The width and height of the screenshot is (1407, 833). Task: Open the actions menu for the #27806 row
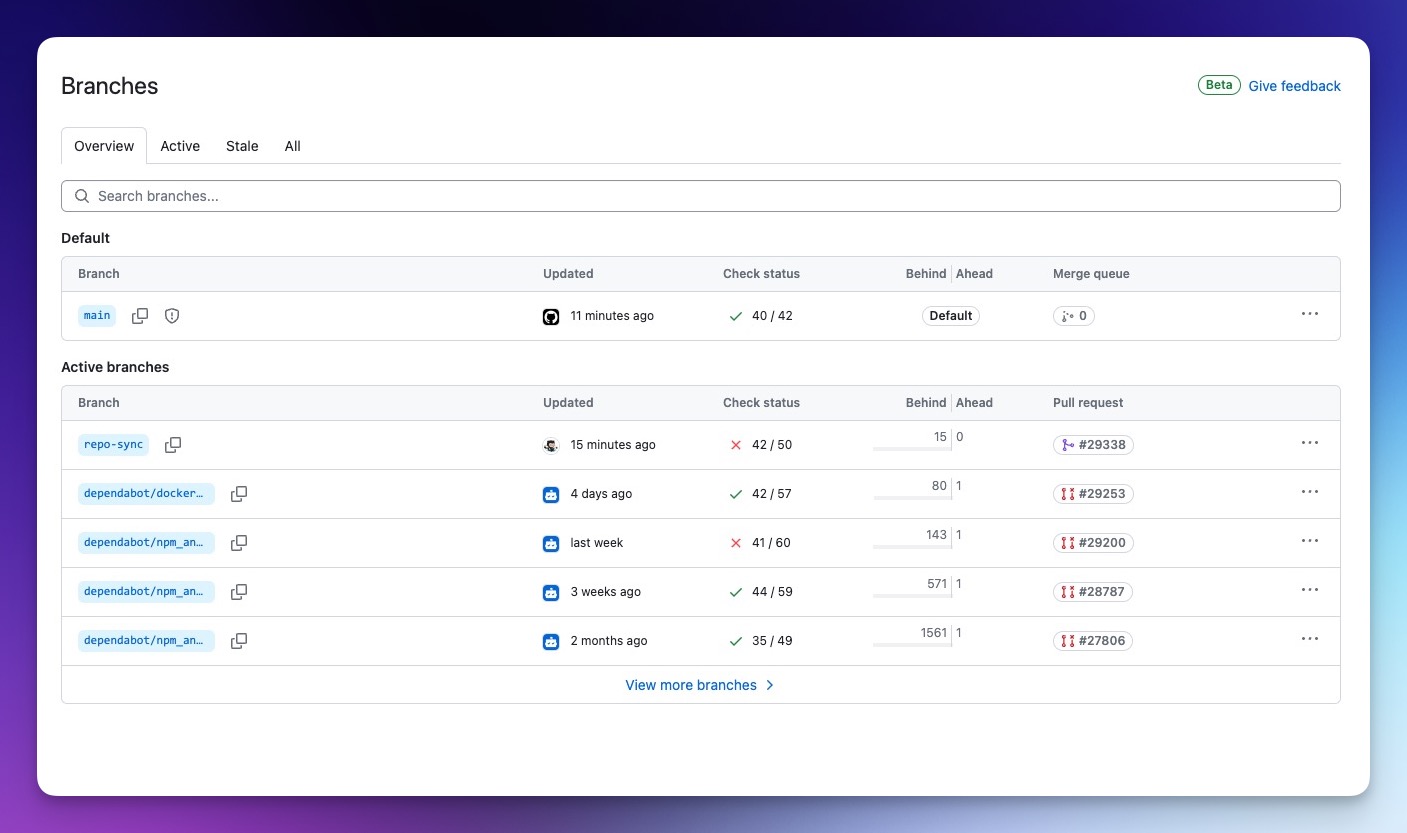[1310, 639]
